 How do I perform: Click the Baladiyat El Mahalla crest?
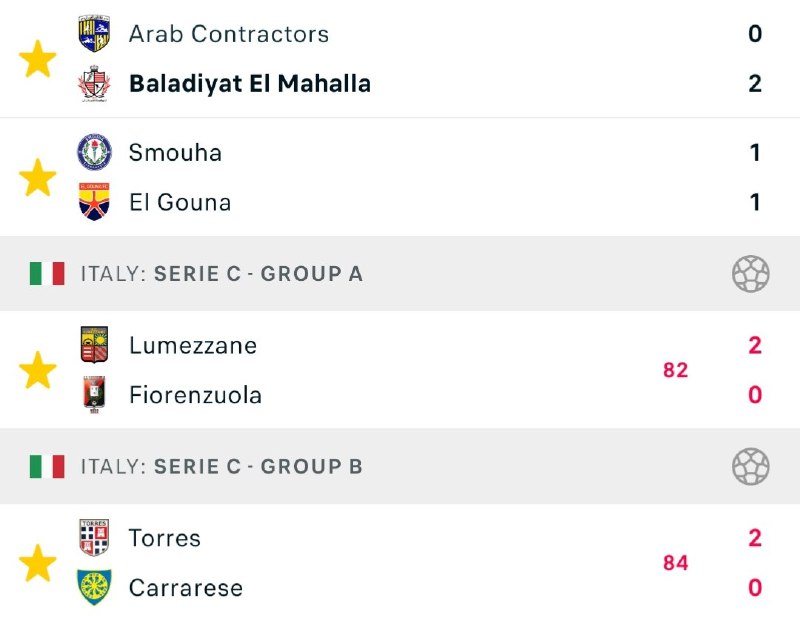pyautogui.click(x=94, y=84)
